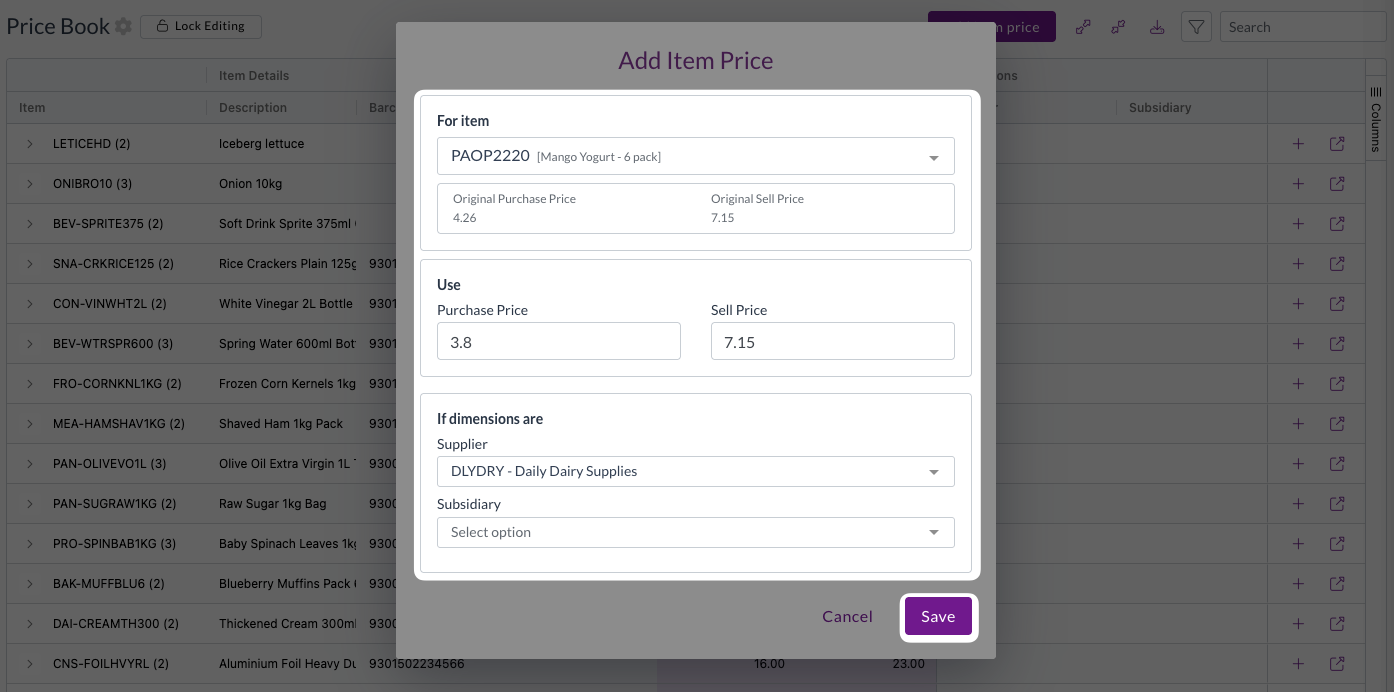
Task: Click Cancel in the dialog
Action: 847,617
